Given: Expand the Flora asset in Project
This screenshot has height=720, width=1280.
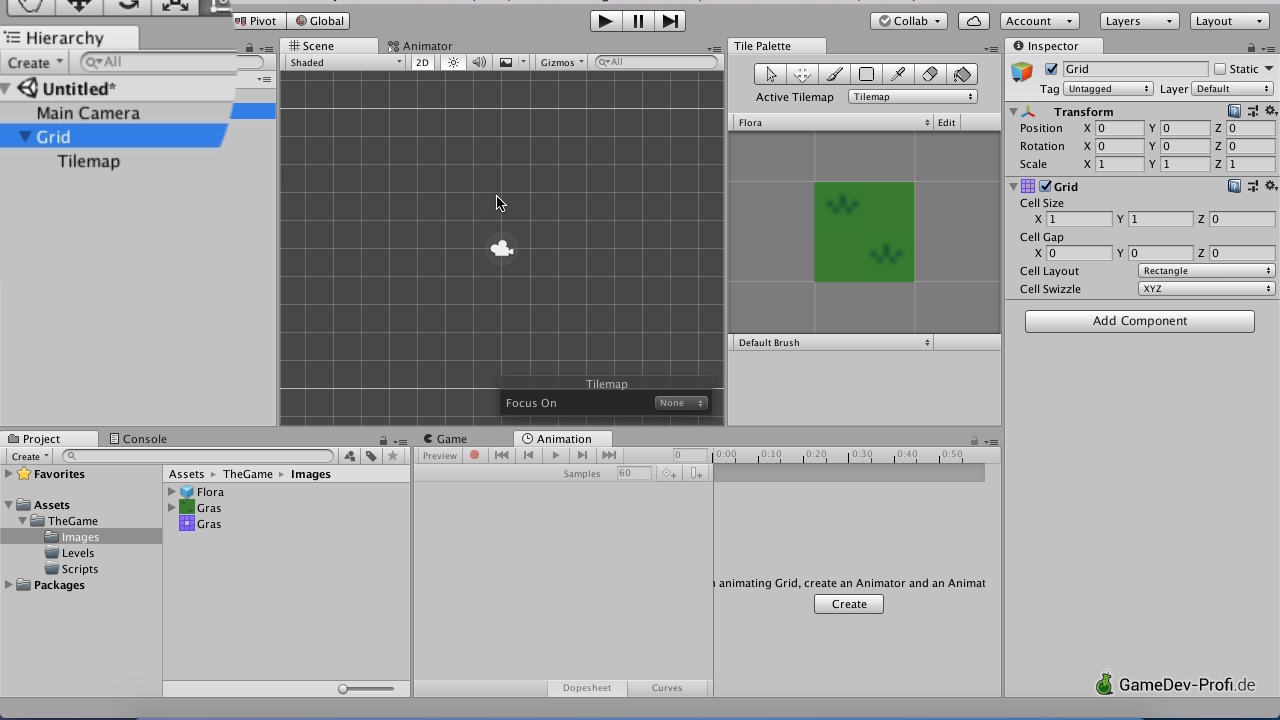Looking at the screenshot, I should coord(172,492).
